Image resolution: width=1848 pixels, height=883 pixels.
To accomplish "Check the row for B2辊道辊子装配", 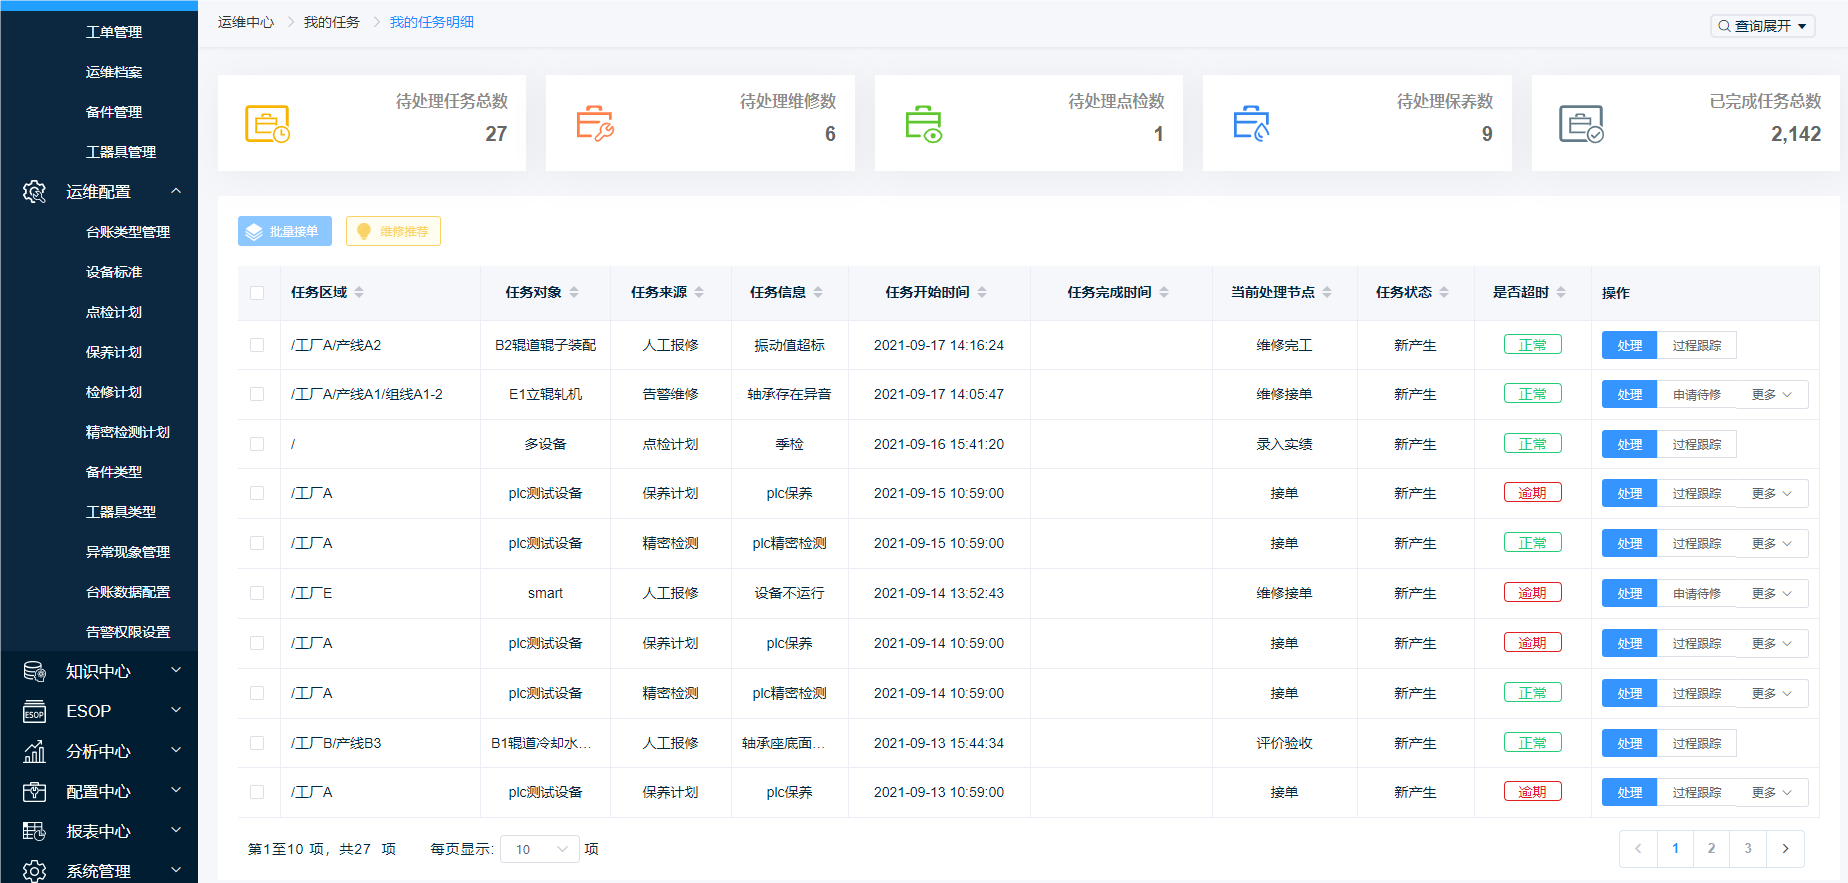I will click(257, 345).
